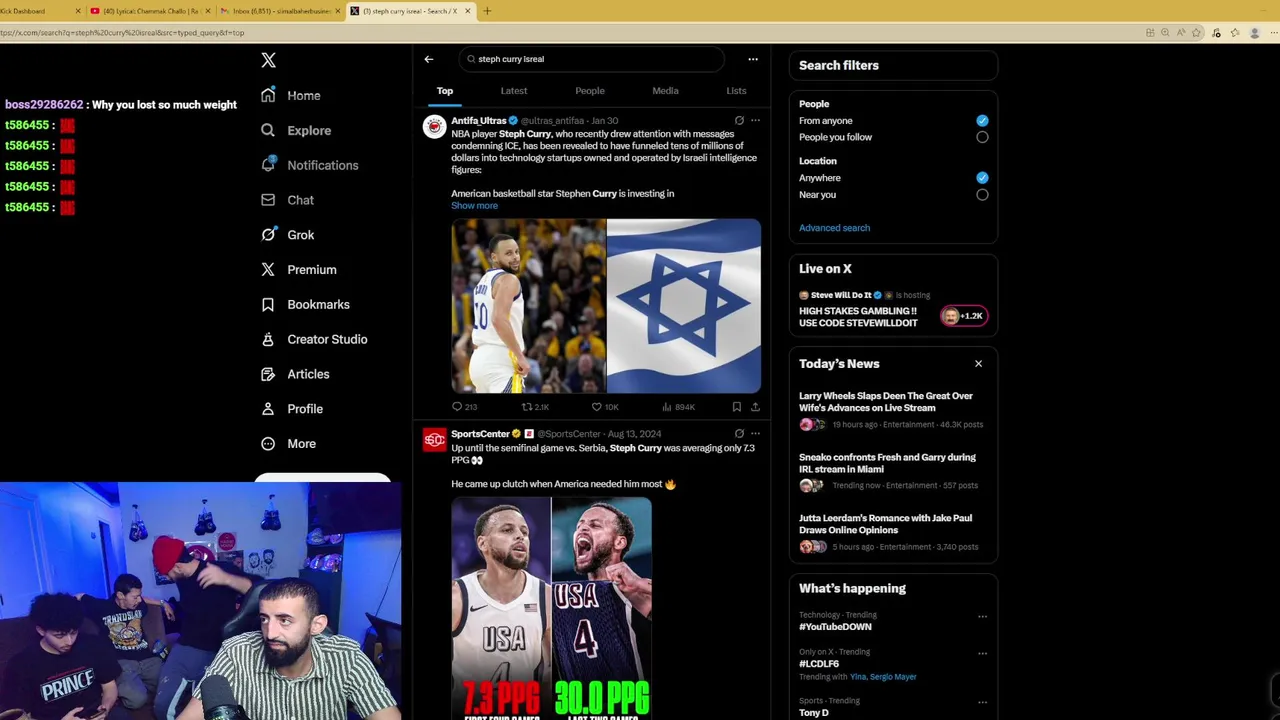Open SportsCenter account name link

click(x=480, y=434)
